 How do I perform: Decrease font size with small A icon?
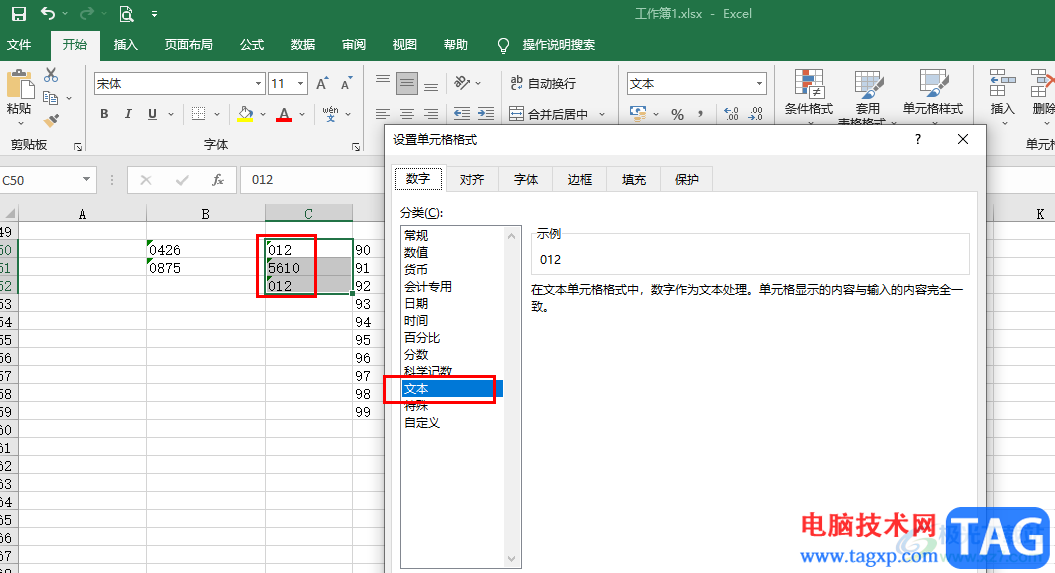347,83
